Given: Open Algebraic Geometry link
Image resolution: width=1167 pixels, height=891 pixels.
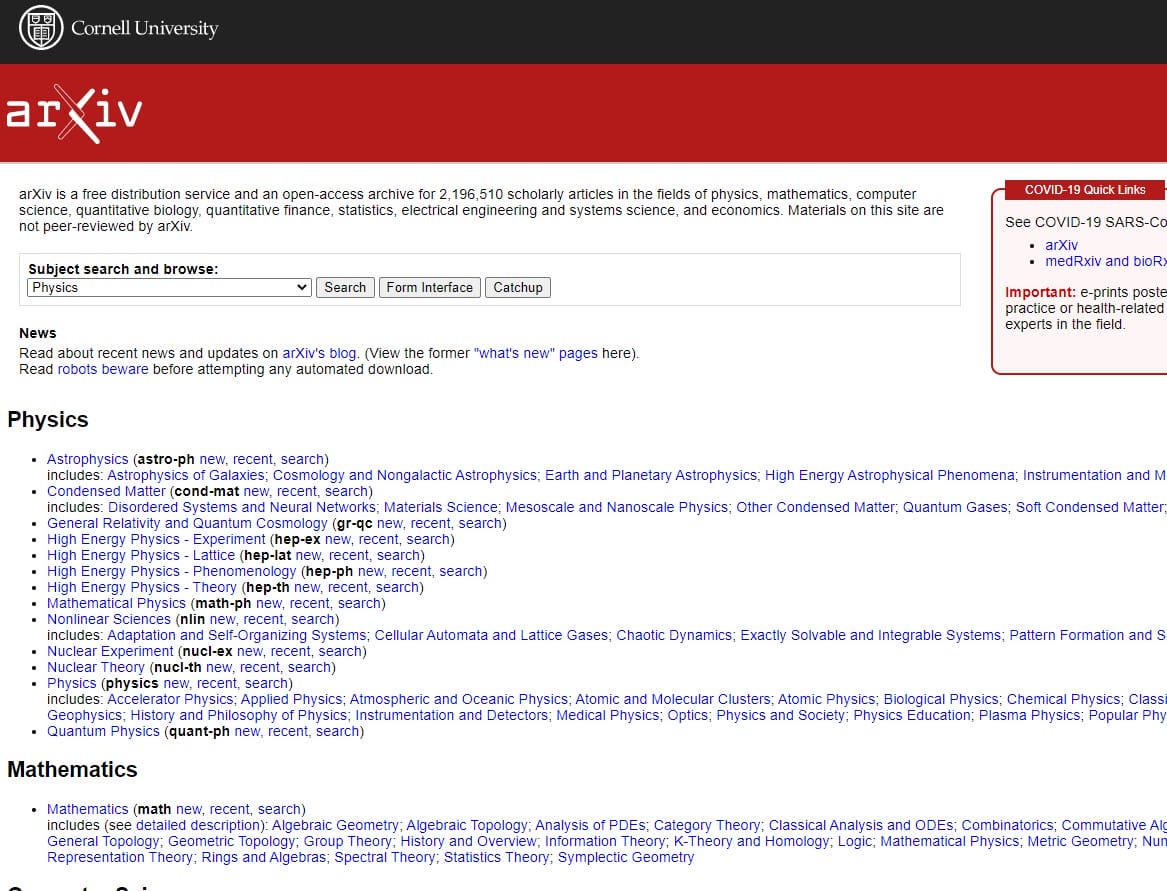Looking at the screenshot, I should pos(335,825).
